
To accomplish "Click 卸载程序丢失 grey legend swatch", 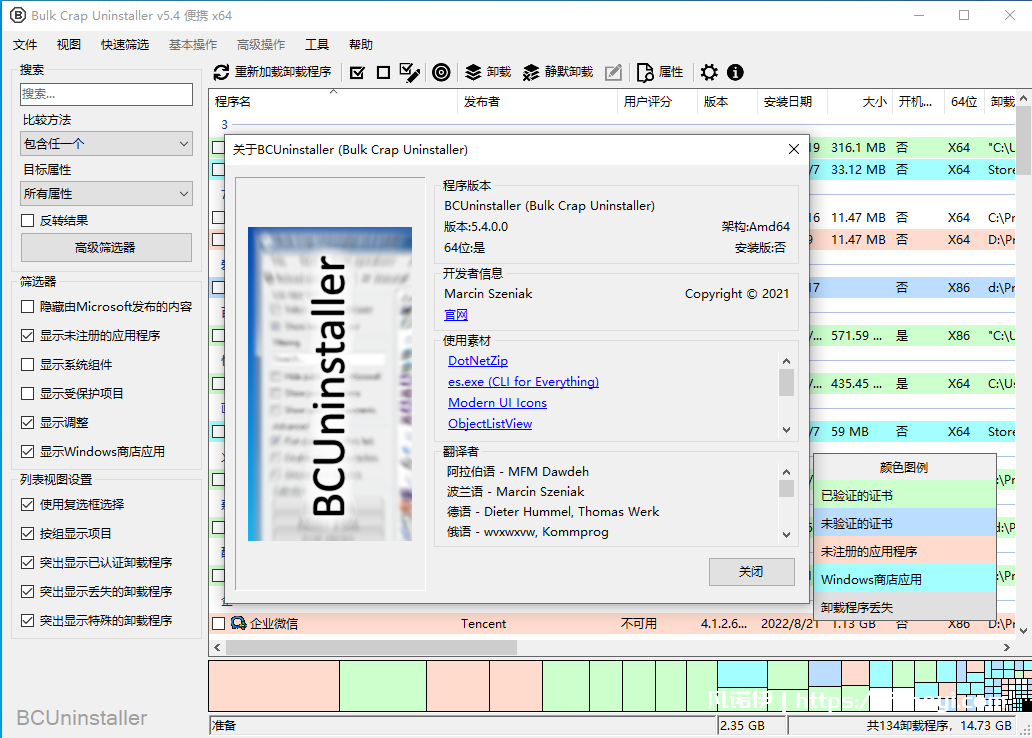I will [x=905, y=607].
